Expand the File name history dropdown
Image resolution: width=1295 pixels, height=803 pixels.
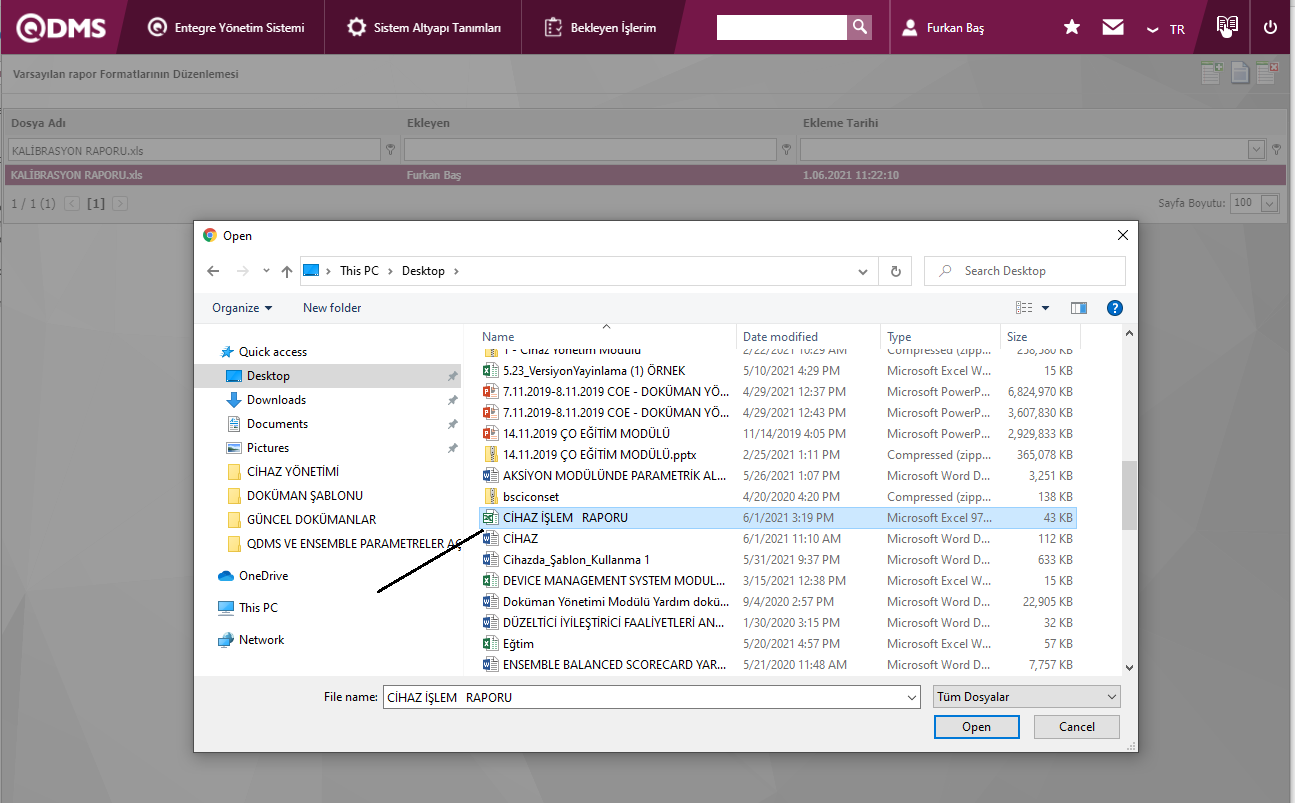pyautogui.click(x=910, y=697)
